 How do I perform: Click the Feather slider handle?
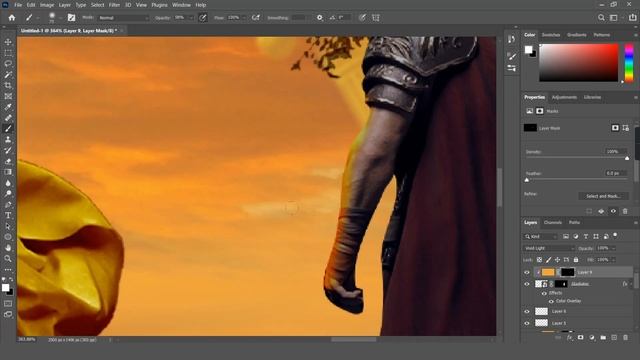527,180
